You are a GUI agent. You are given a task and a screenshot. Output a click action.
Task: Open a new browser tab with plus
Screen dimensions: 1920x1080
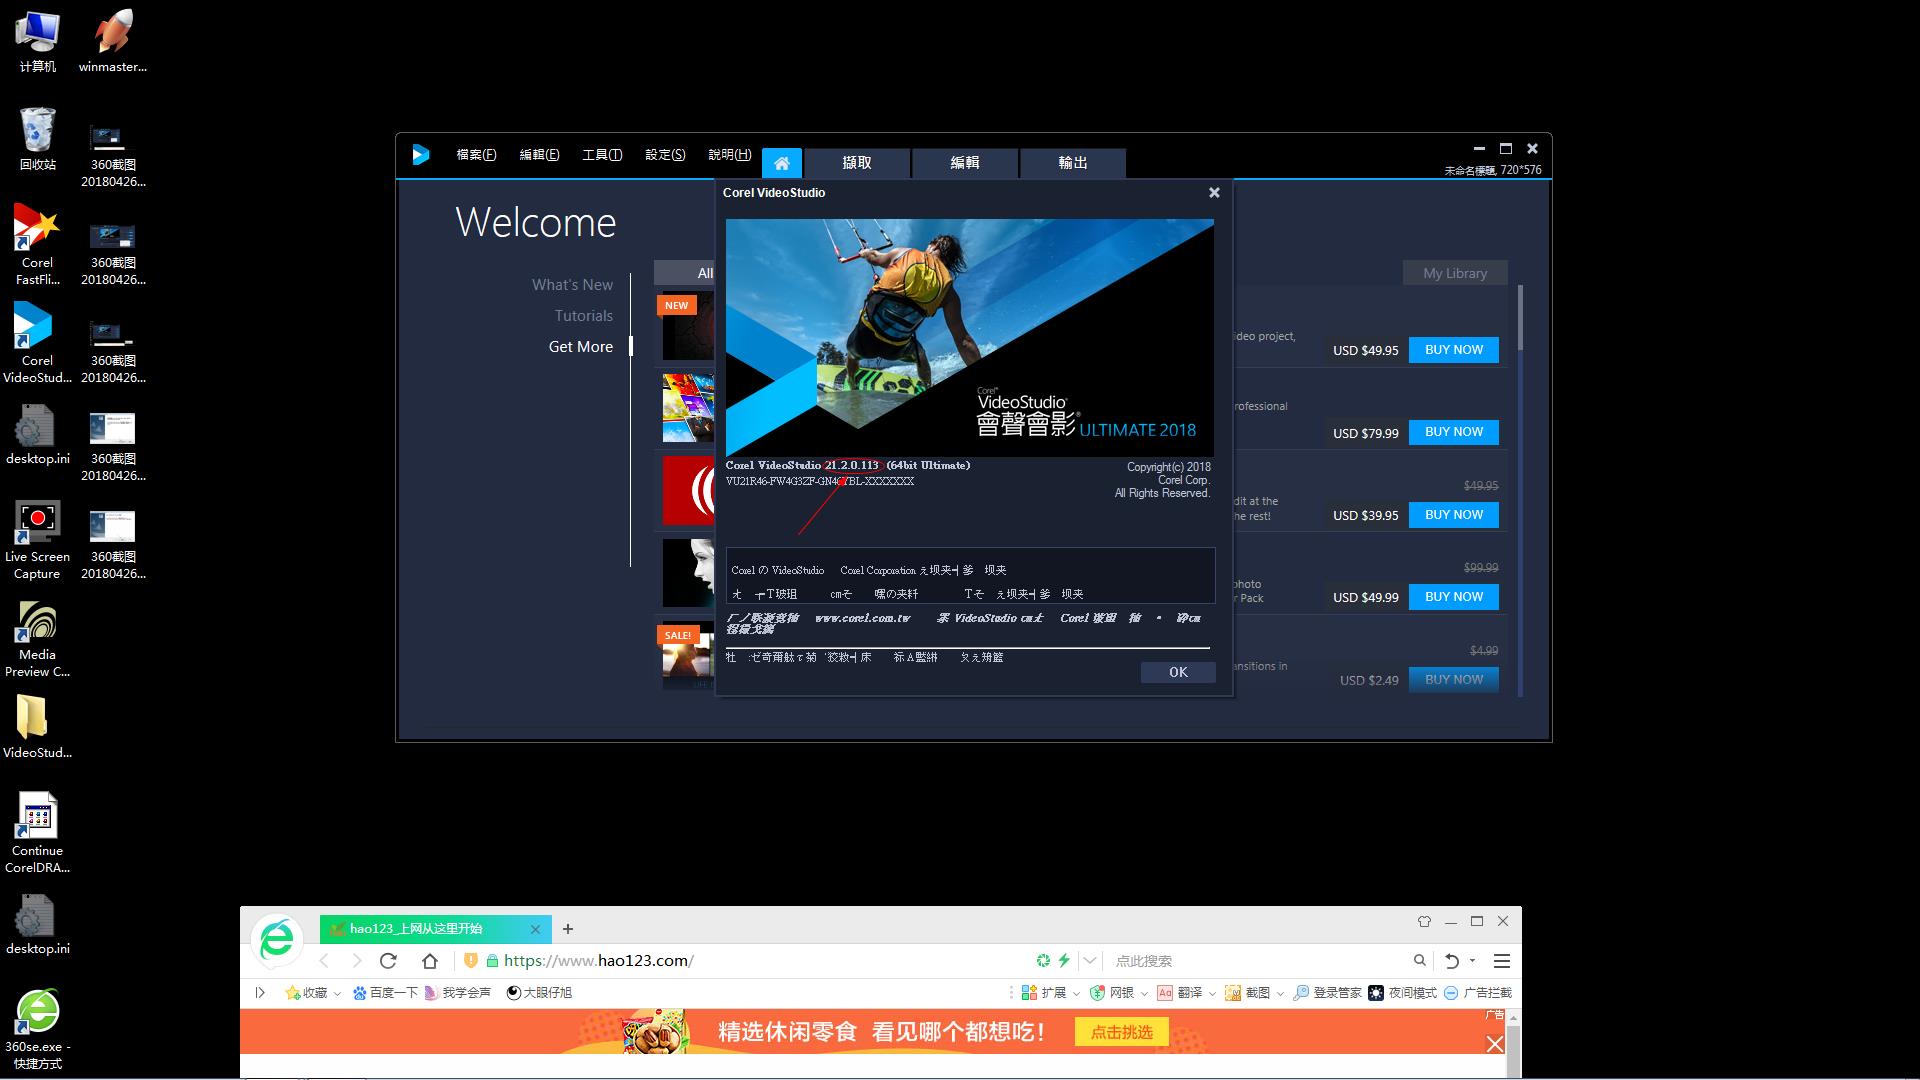coord(568,929)
